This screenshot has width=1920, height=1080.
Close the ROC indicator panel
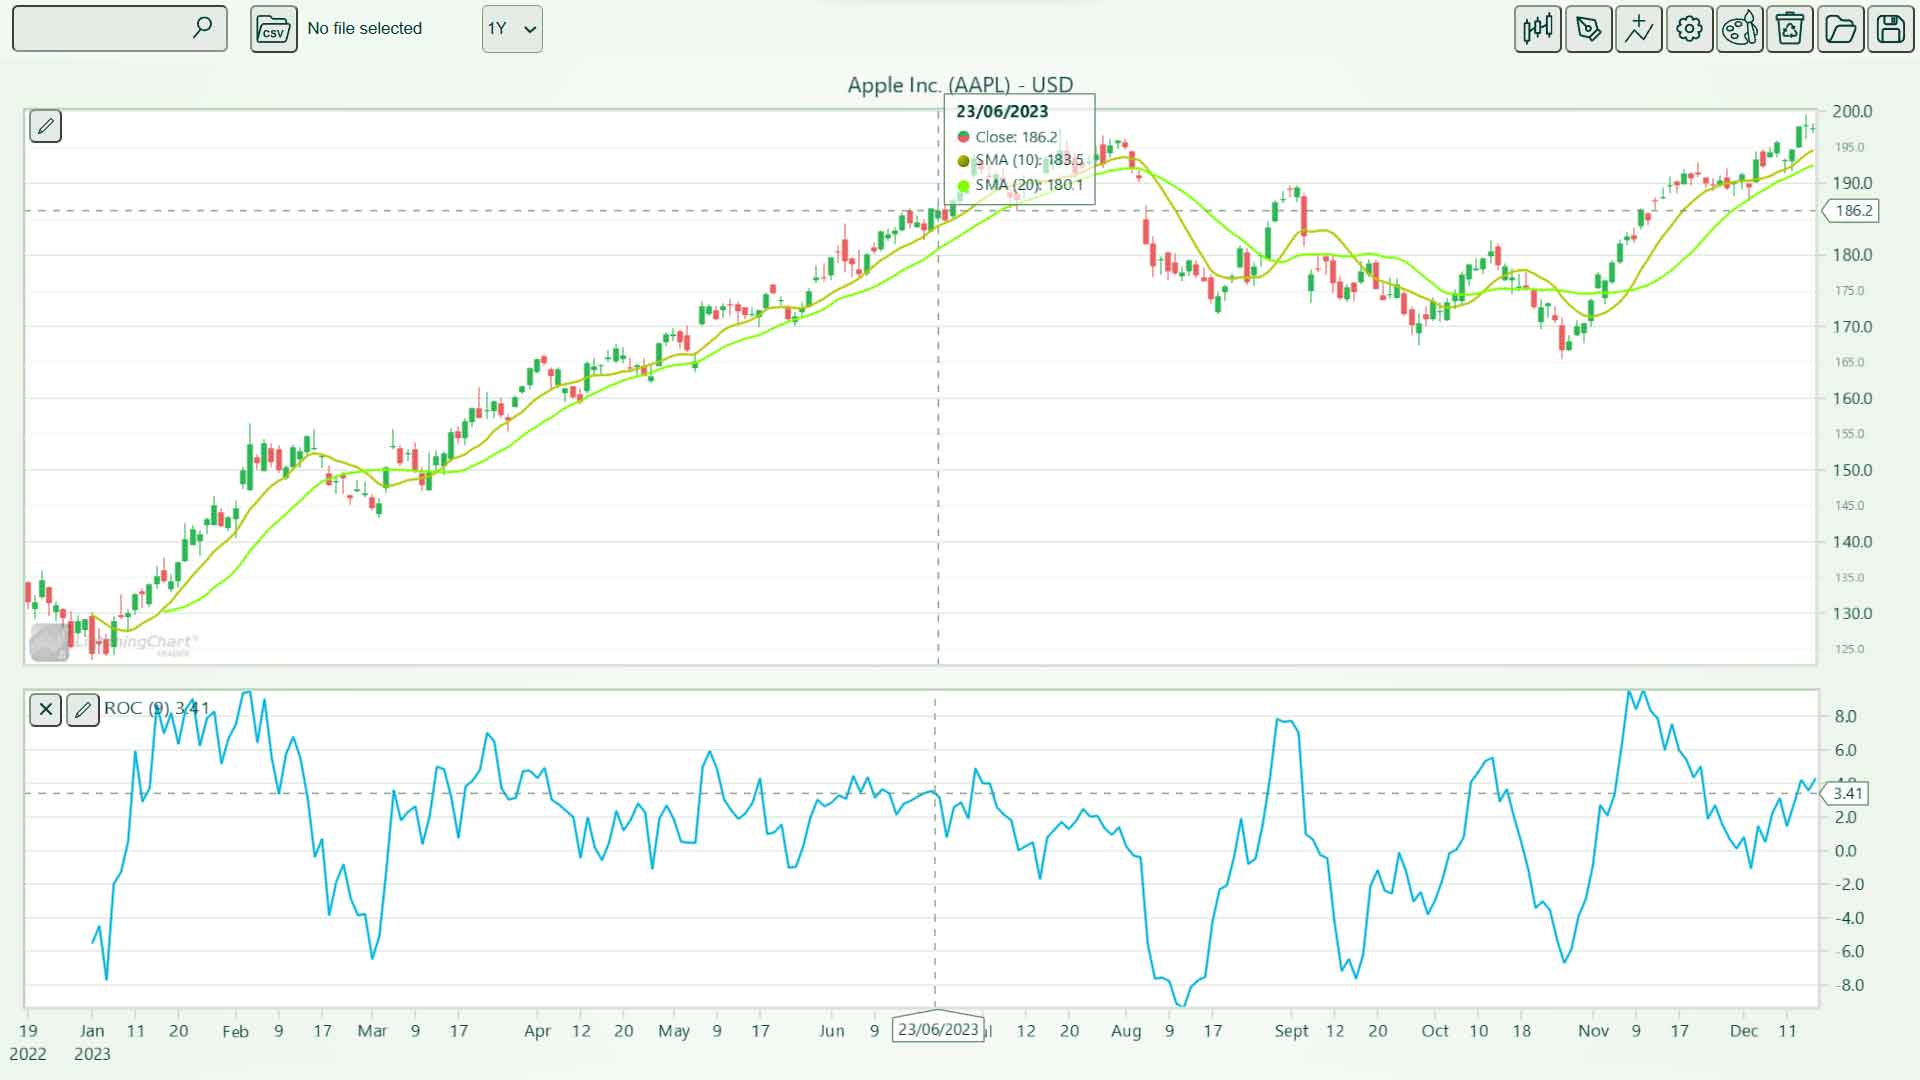coord(45,710)
